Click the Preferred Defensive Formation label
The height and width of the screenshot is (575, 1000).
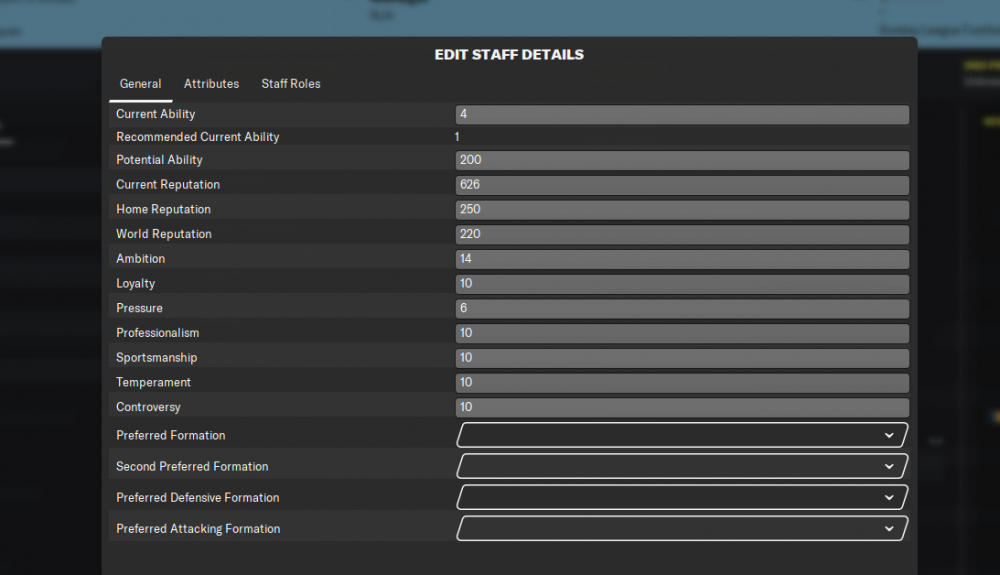click(x=197, y=498)
